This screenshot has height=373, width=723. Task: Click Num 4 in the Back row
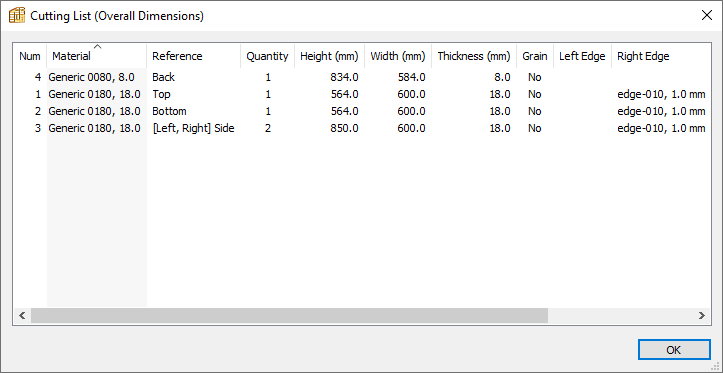(x=38, y=77)
